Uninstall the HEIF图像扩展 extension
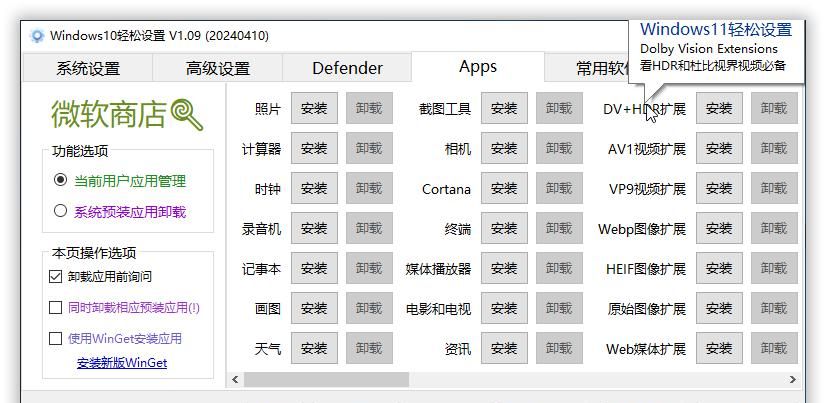 tap(774, 269)
